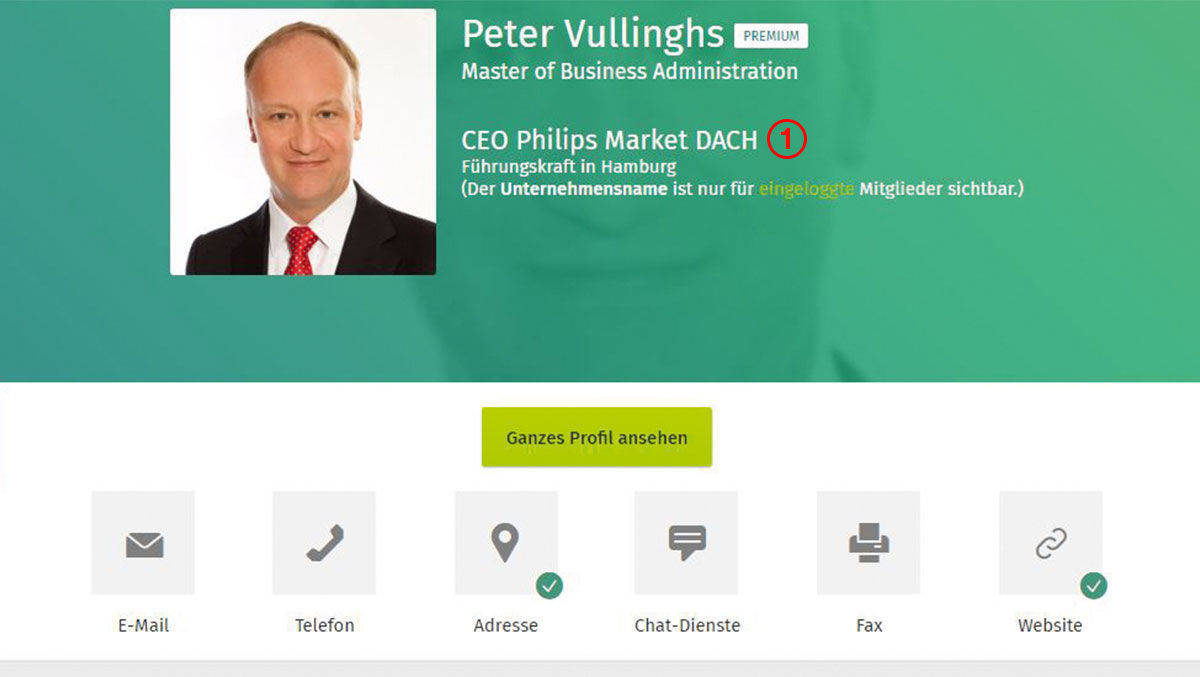1200x677 pixels.
Task: Open the Website chain link icon
Action: point(1050,544)
